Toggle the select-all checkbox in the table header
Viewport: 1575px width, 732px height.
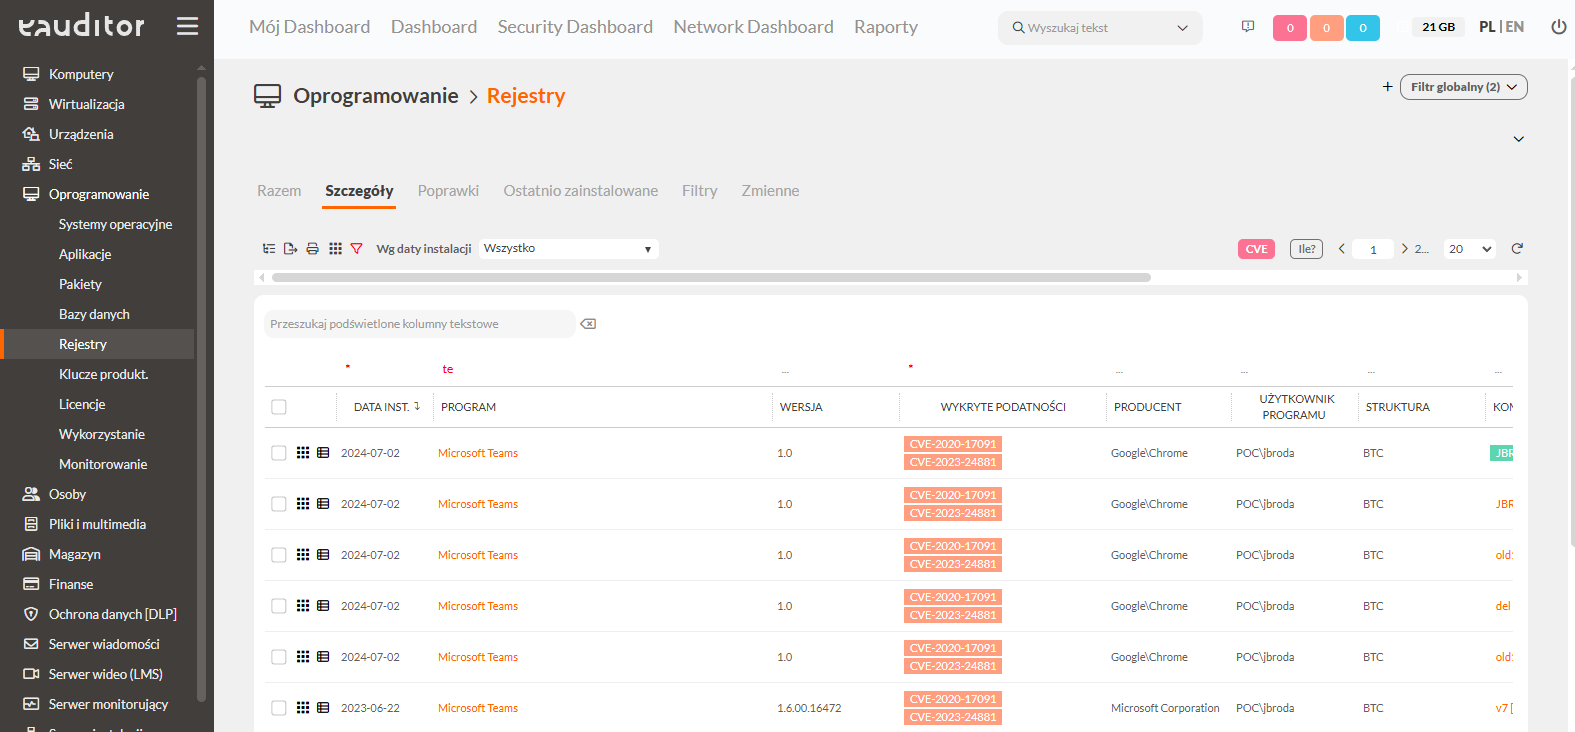[x=279, y=407]
